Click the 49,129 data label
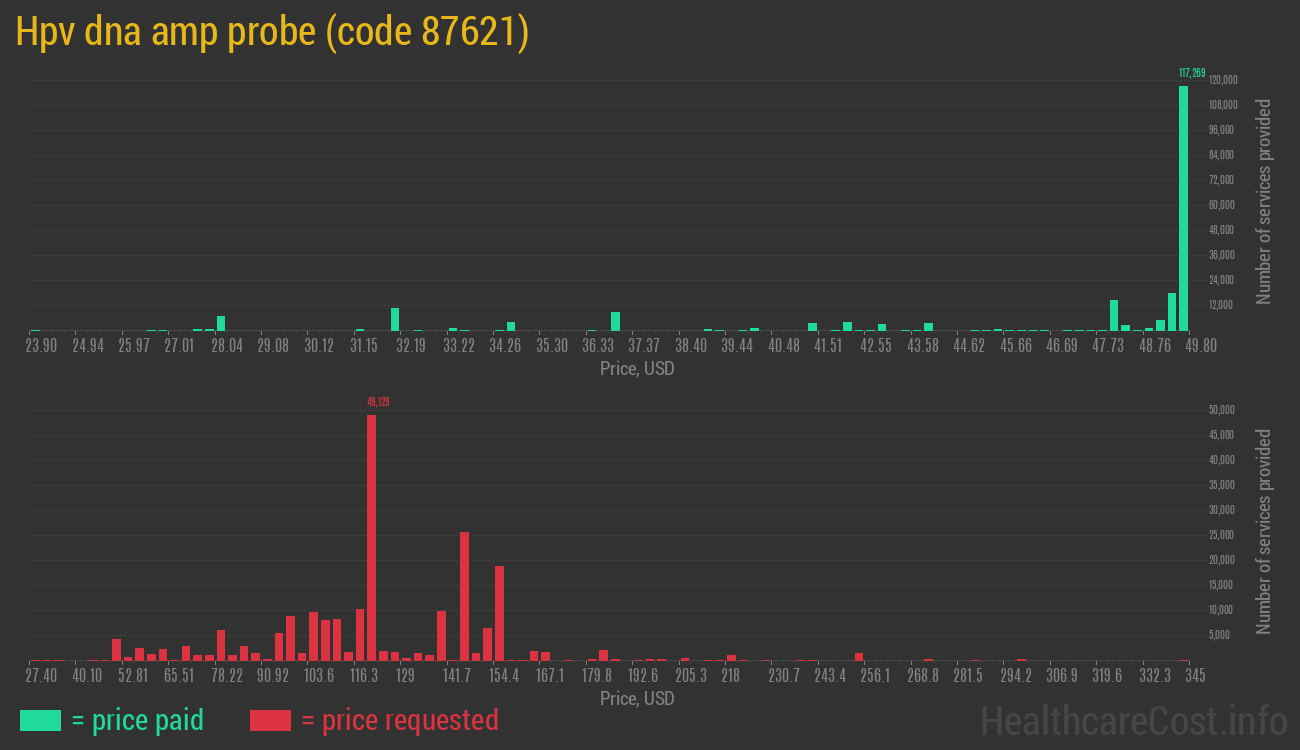1300x750 pixels. (x=378, y=402)
